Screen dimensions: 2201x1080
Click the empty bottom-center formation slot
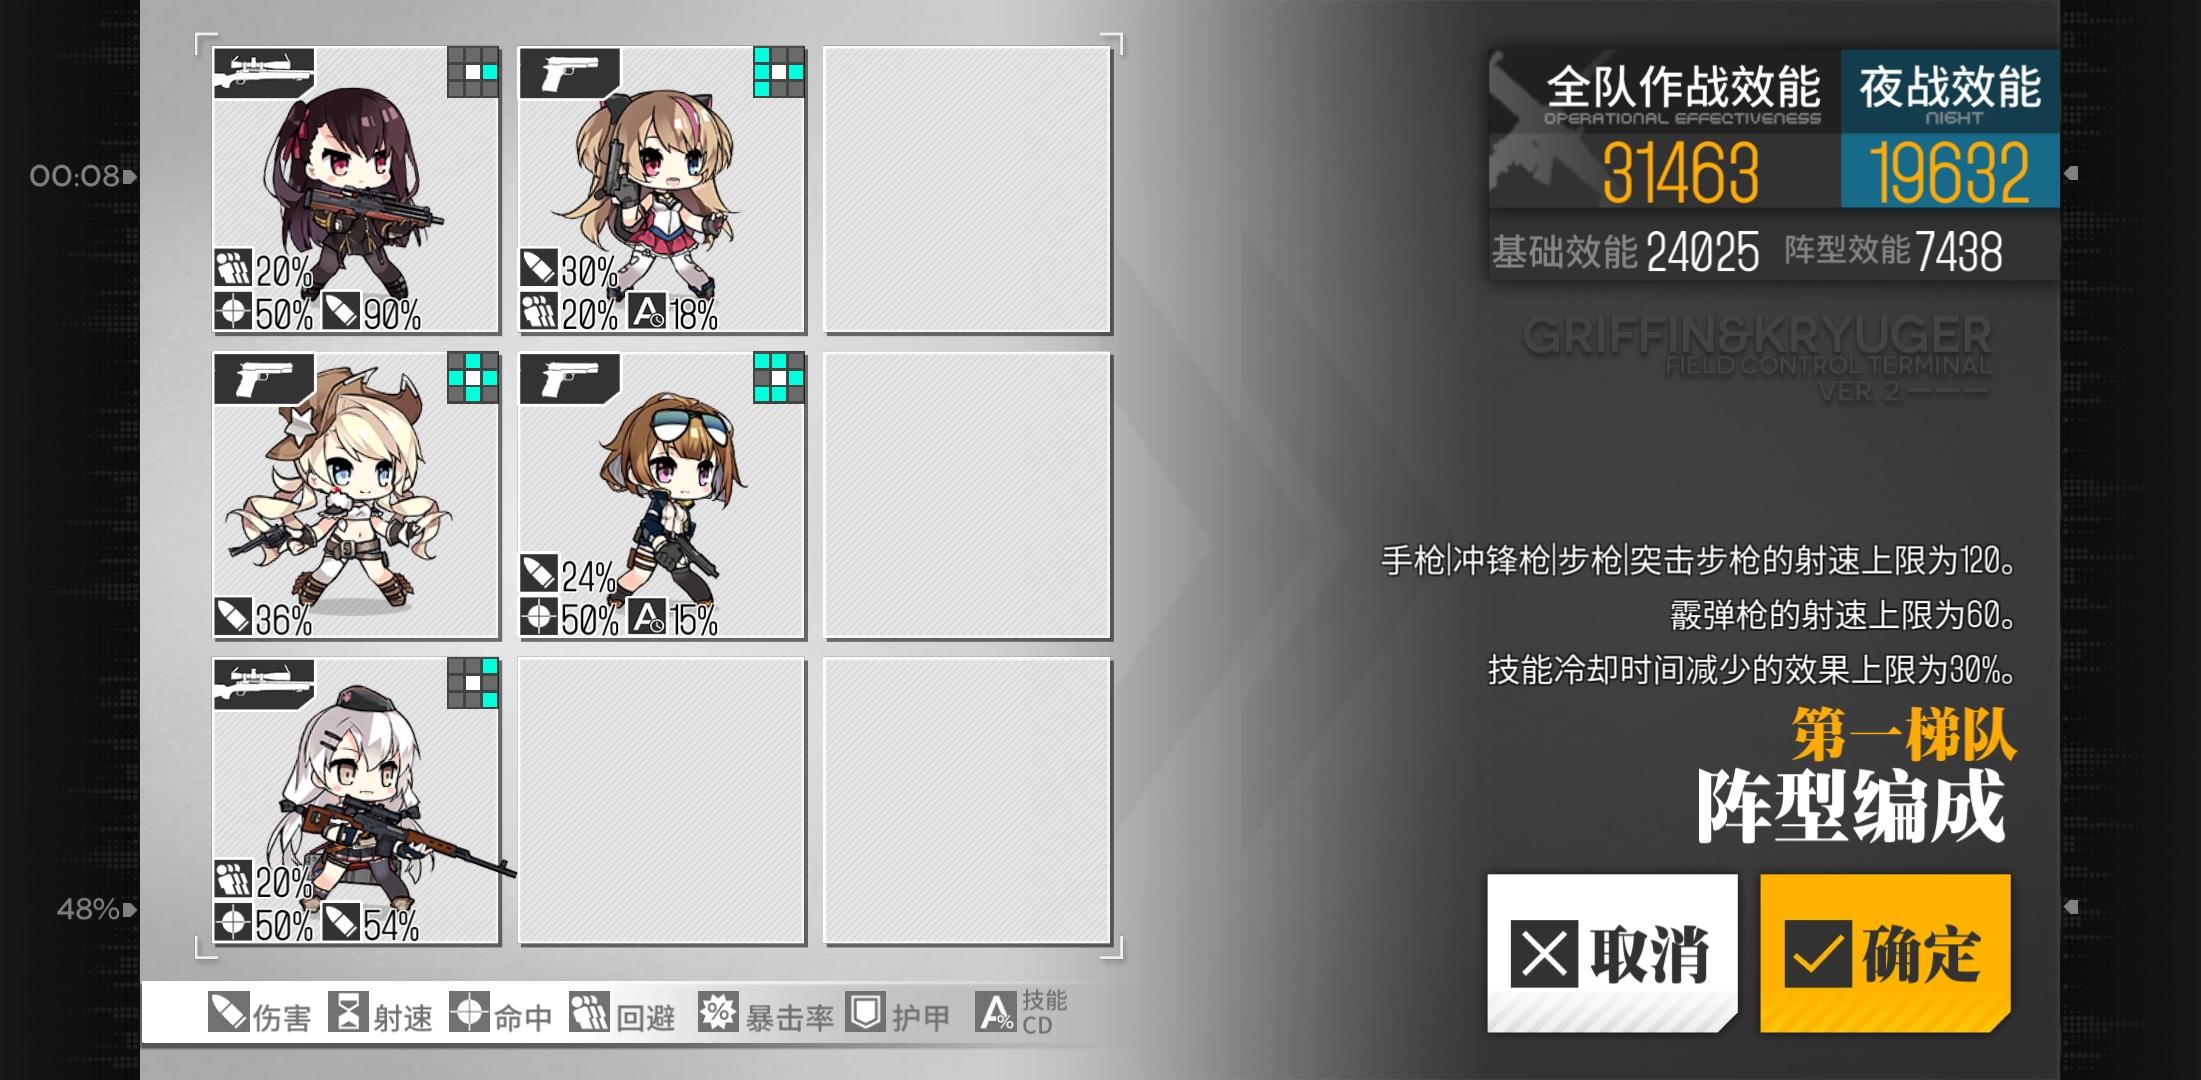tap(662, 801)
